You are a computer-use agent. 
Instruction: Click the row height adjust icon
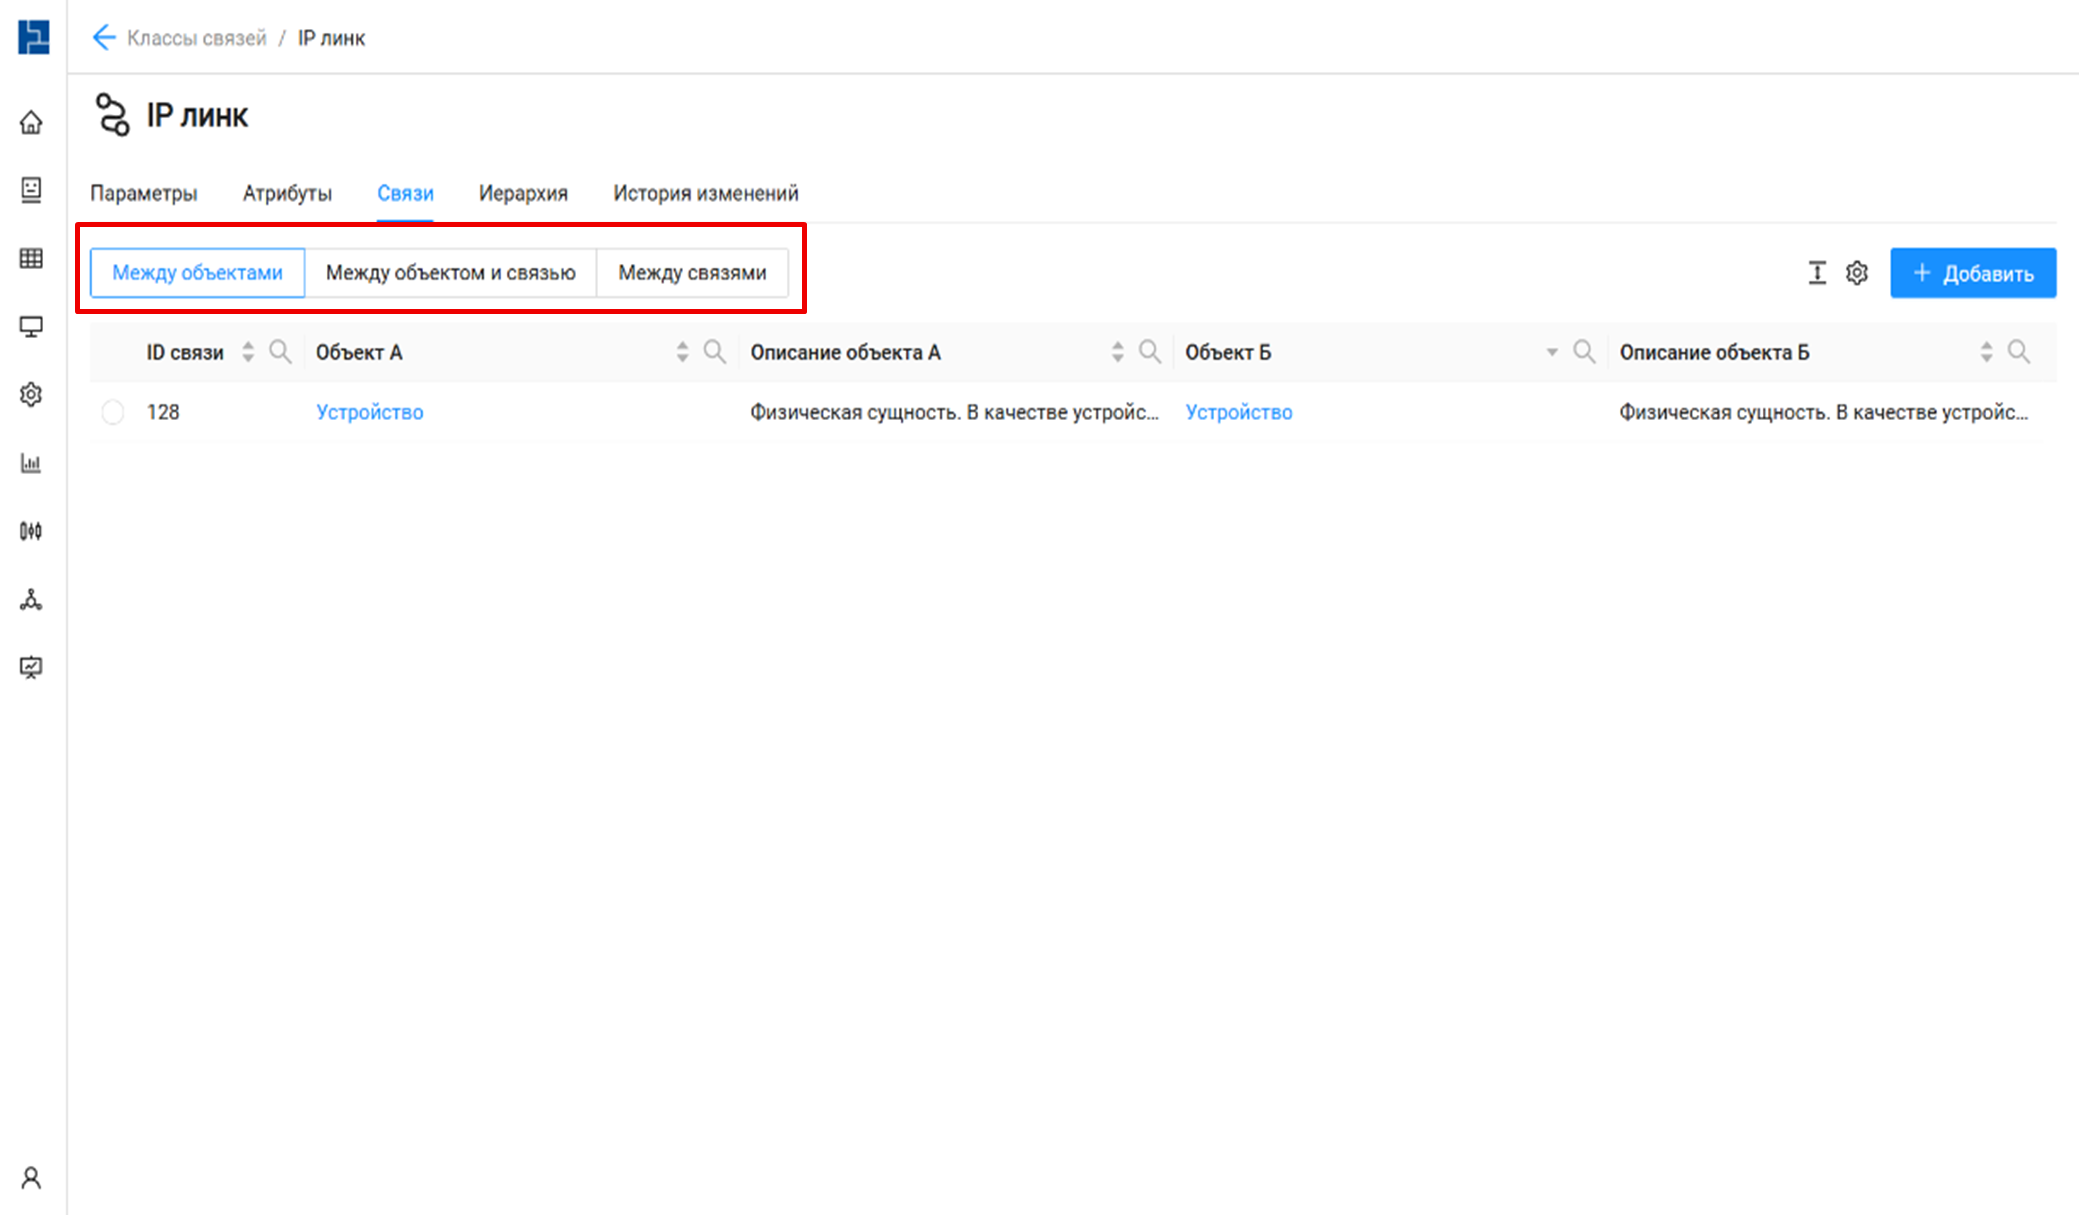1817,273
